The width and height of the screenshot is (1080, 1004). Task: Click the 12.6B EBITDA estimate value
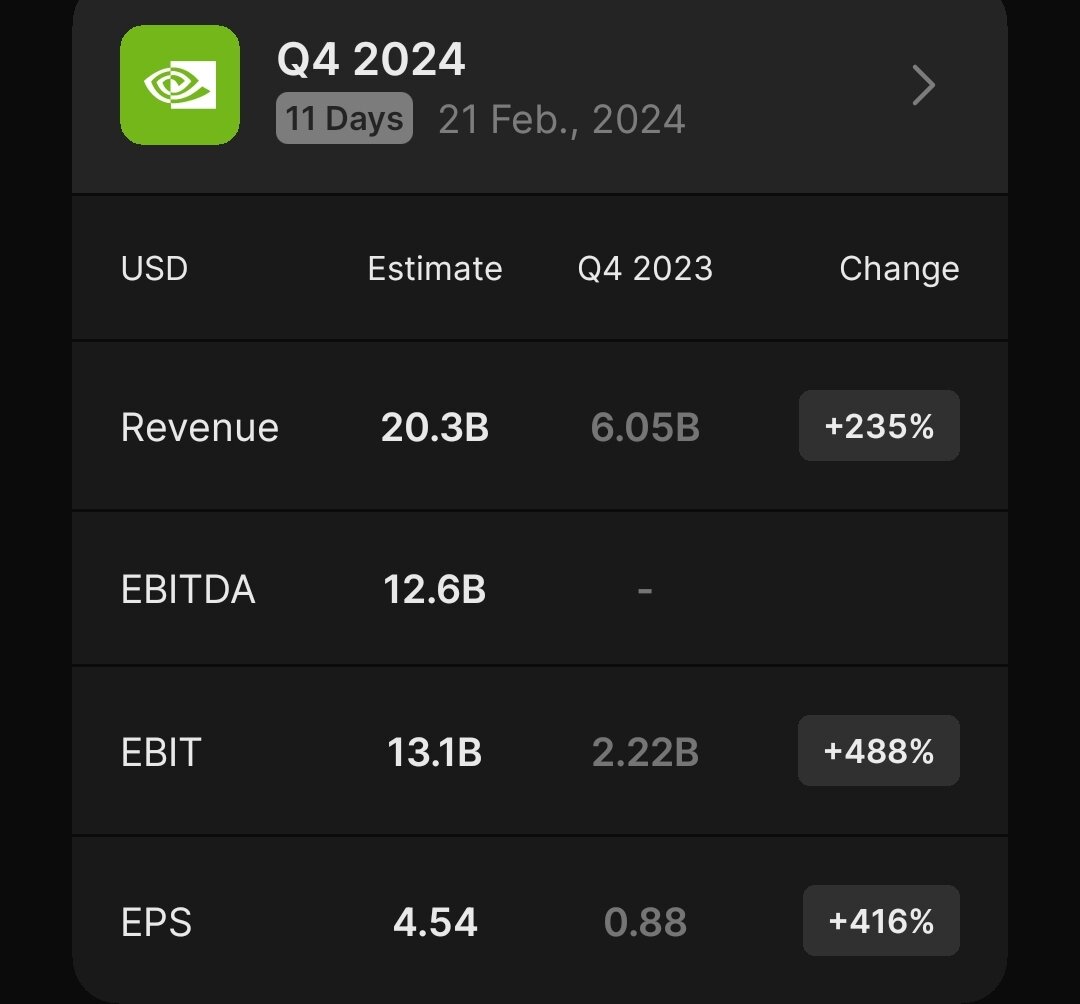click(x=435, y=590)
